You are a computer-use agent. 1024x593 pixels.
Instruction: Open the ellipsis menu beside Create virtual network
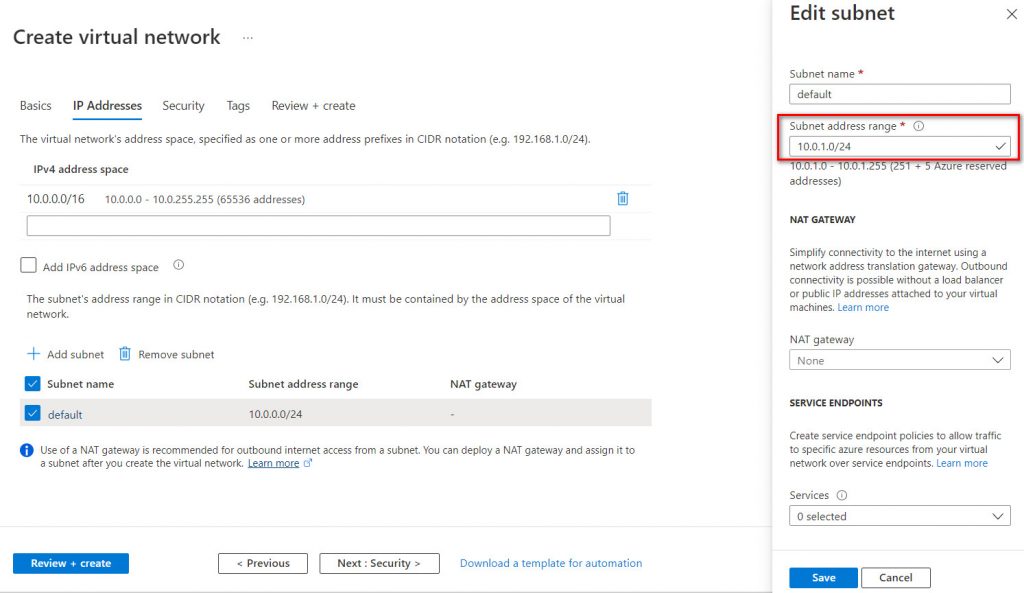pyautogui.click(x=247, y=37)
